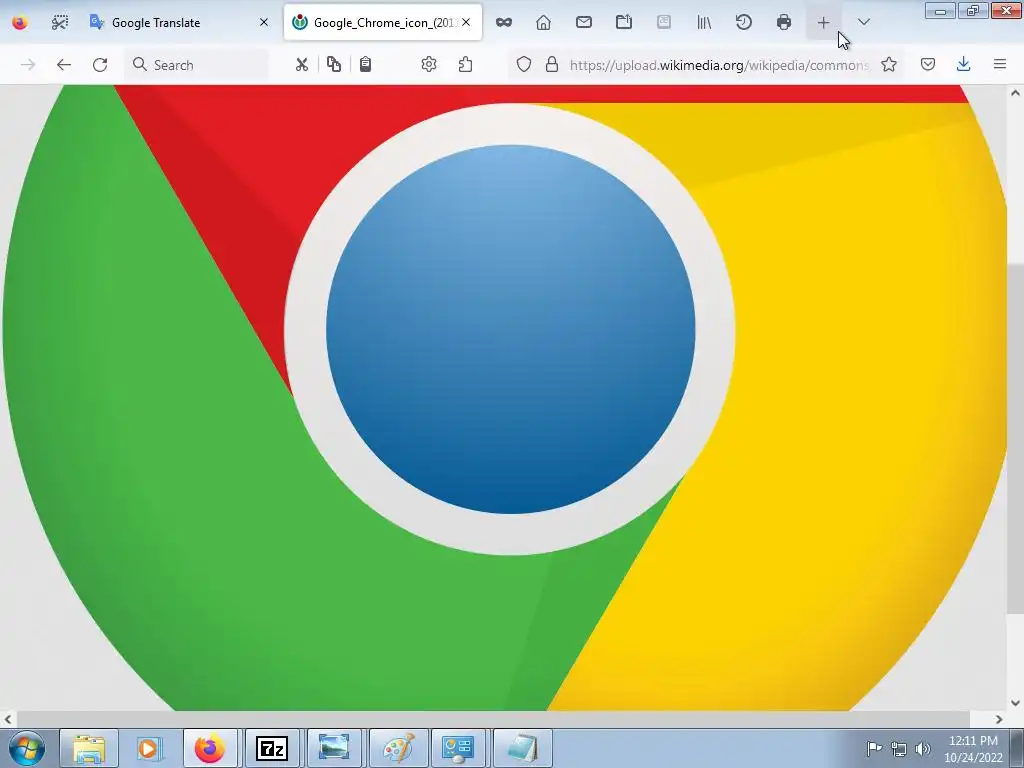This screenshot has width=1024, height=768.
Task: Open Action Center flag tray icon
Action: coord(874,749)
